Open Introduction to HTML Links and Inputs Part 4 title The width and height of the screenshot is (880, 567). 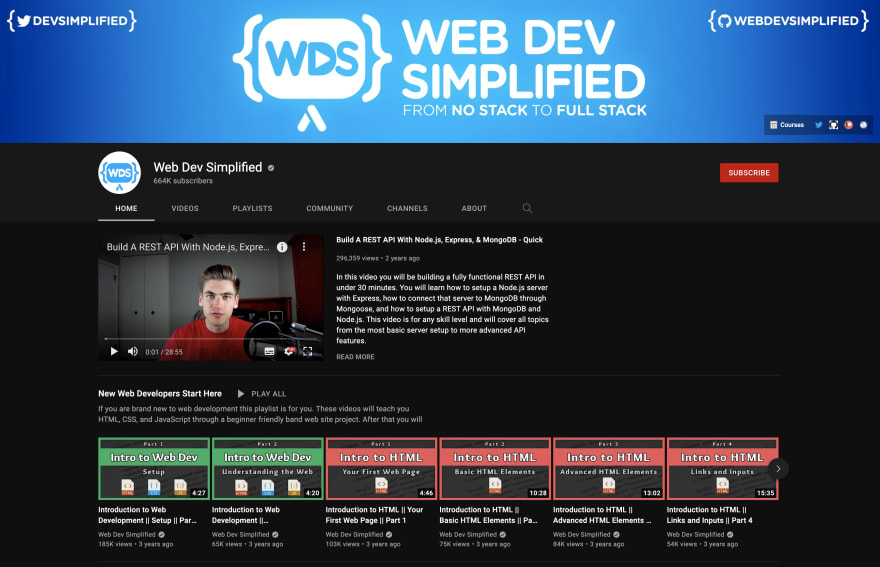[x=709, y=515]
